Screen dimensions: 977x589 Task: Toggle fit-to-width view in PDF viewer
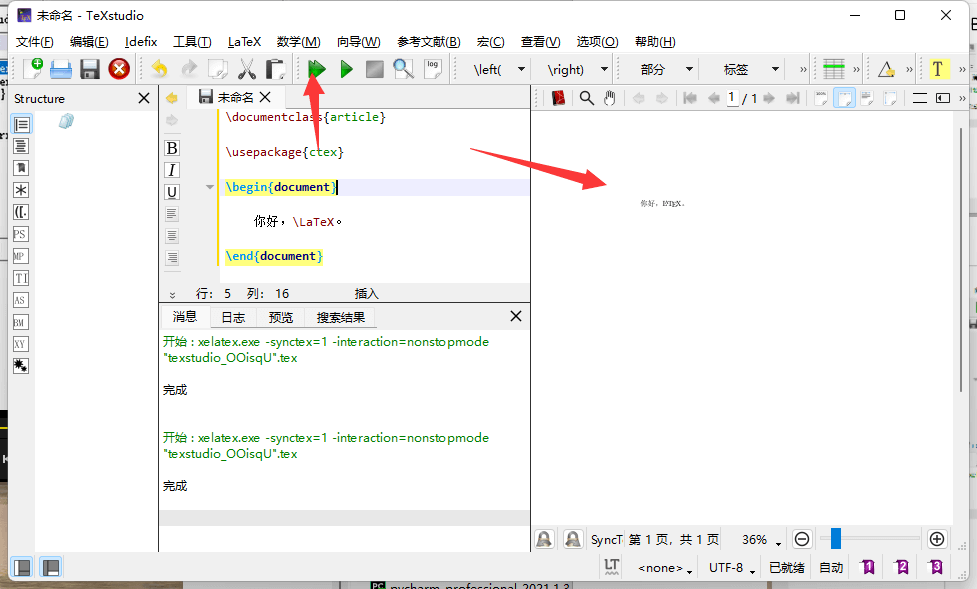(x=844, y=98)
